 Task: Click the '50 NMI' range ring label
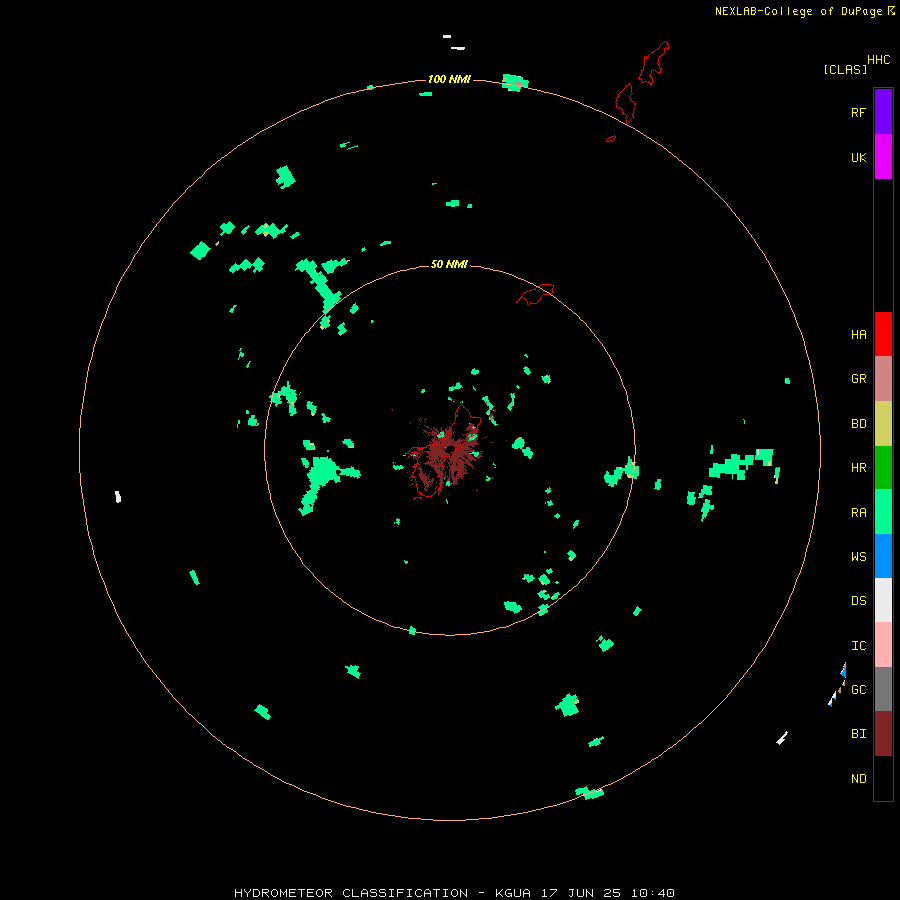tap(449, 264)
